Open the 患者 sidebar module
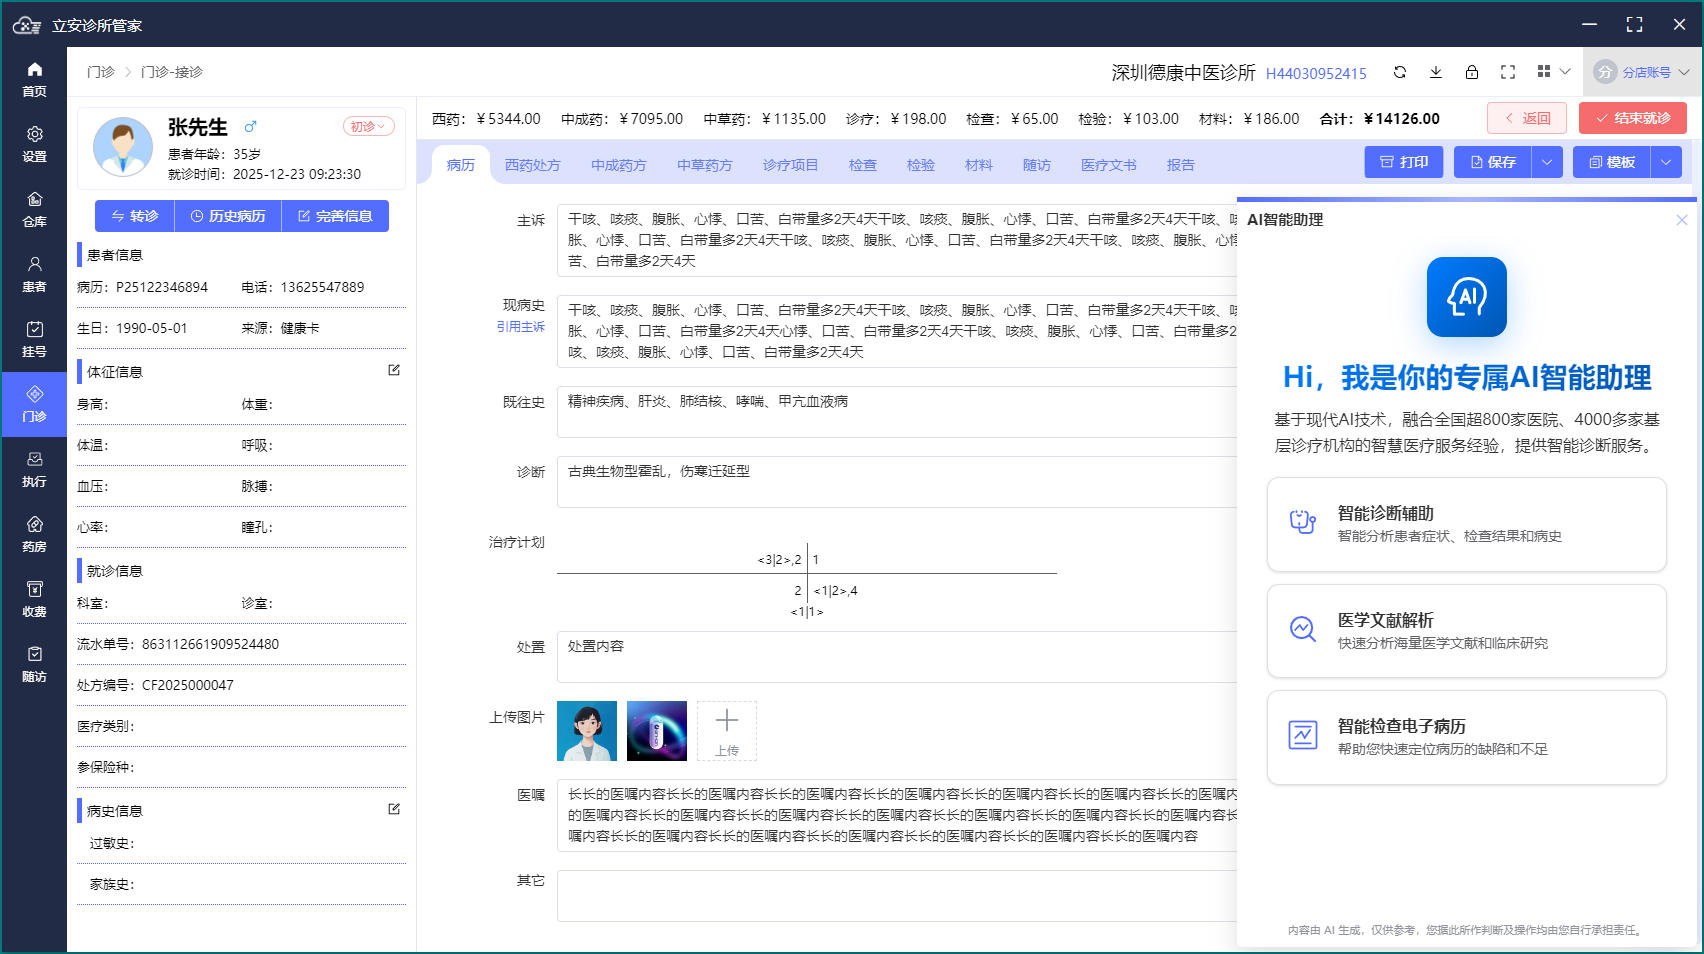Screen dimensions: 1704x954 point(34,274)
